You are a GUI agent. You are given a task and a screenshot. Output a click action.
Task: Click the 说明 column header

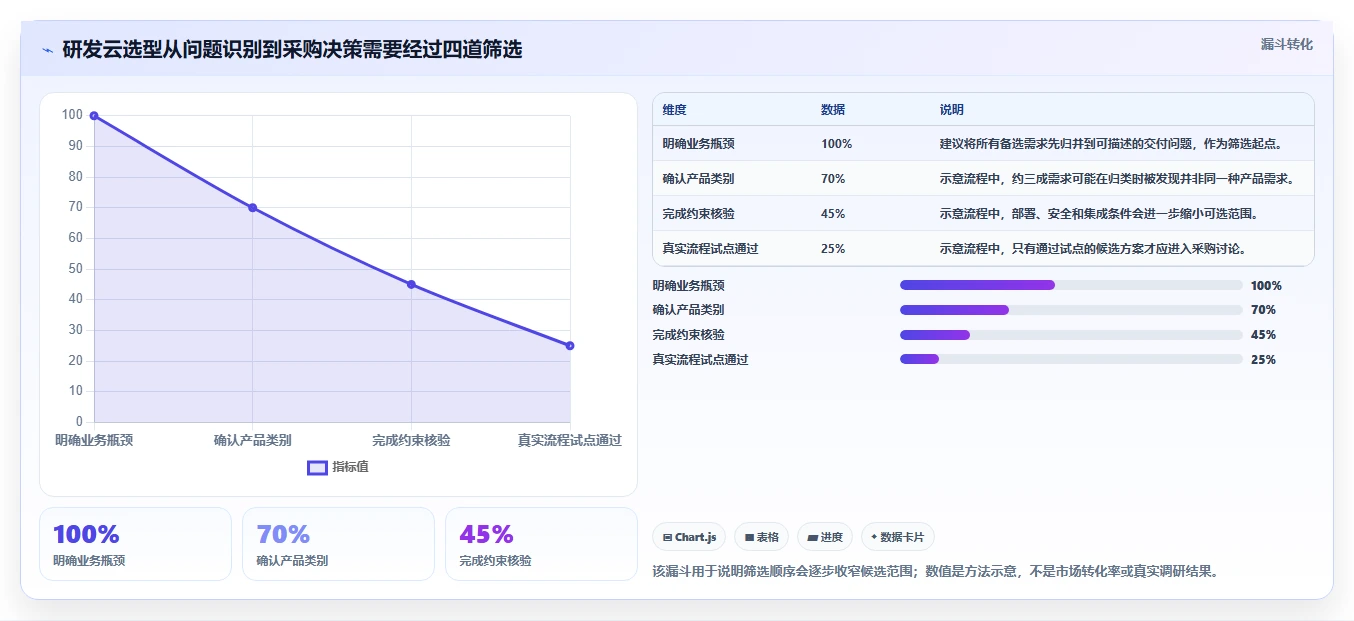pos(952,110)
